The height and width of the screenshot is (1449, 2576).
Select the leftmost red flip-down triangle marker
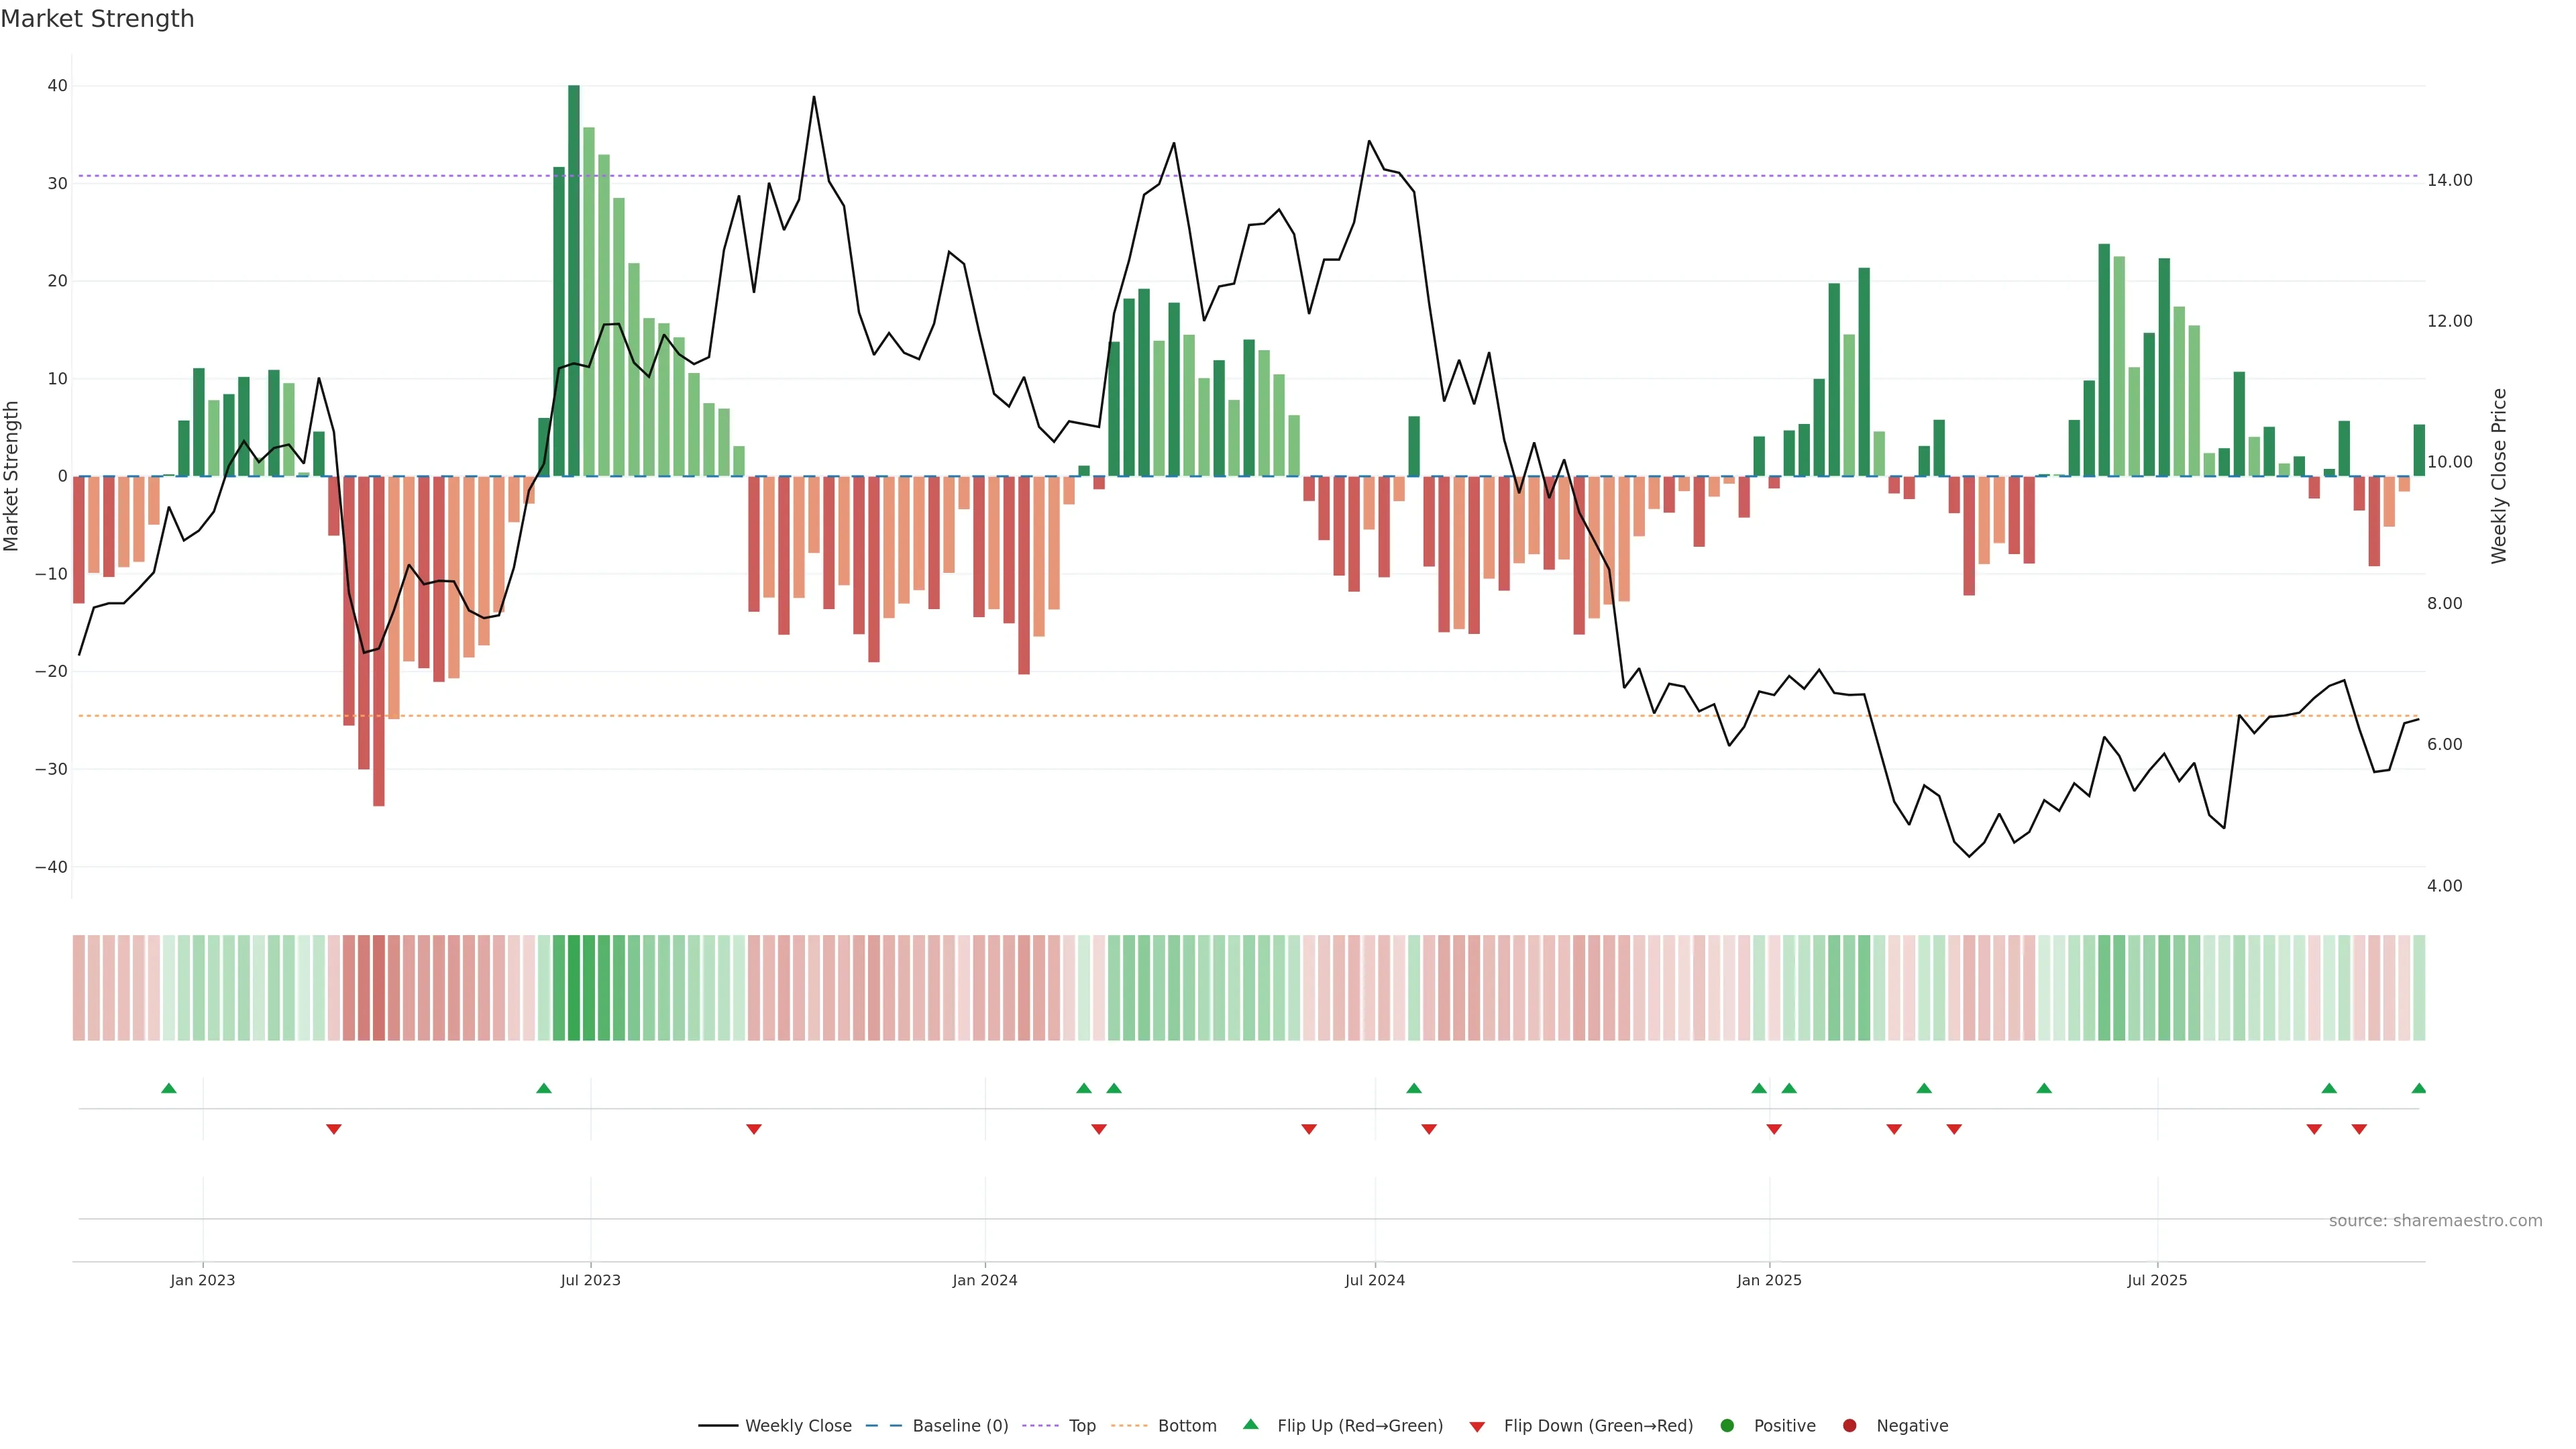[x=334, y=1129]
